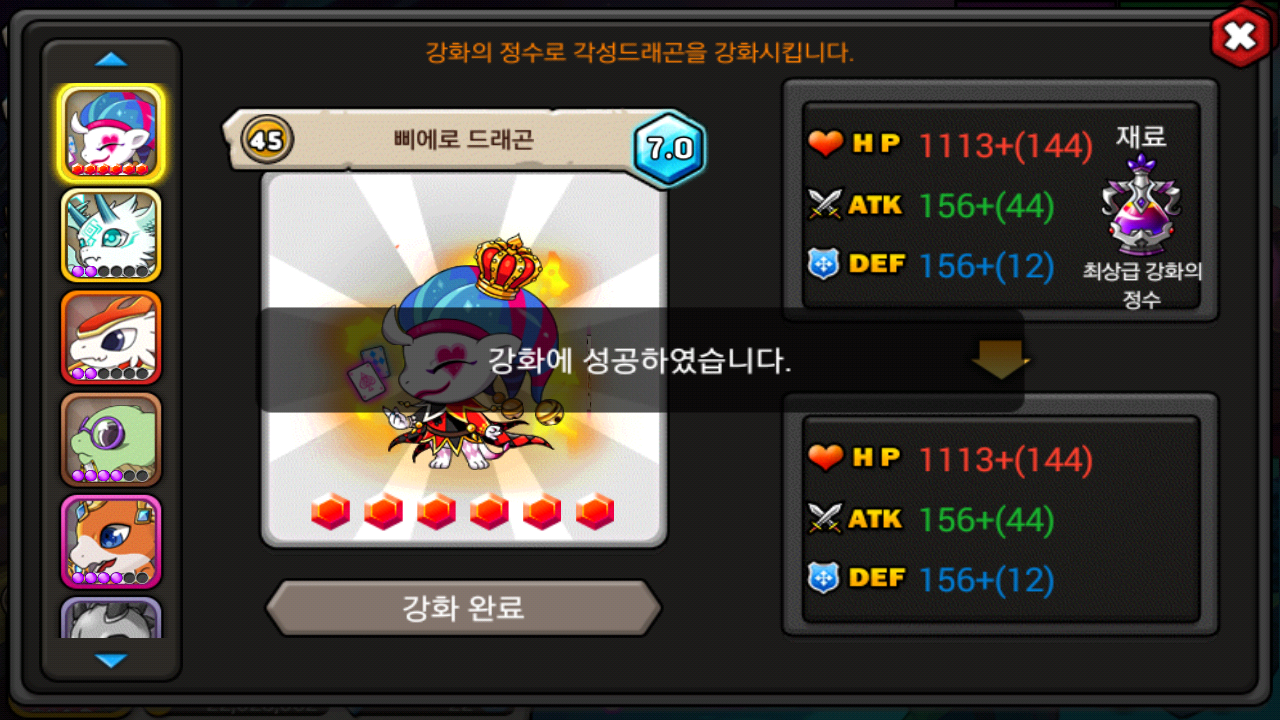Screen dimensions: 1280x720
Task: Pick the green dragon with purple goggles
Action: click(x=111, y=439)
